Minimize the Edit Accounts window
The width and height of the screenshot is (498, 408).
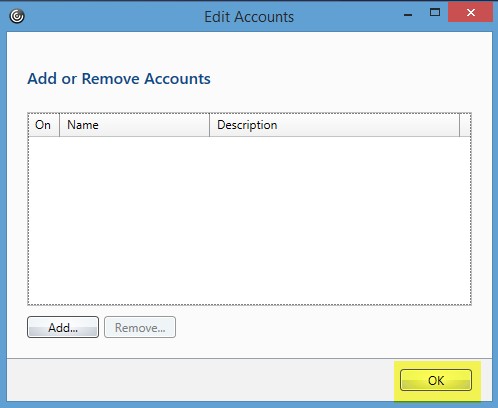point(408,13)
